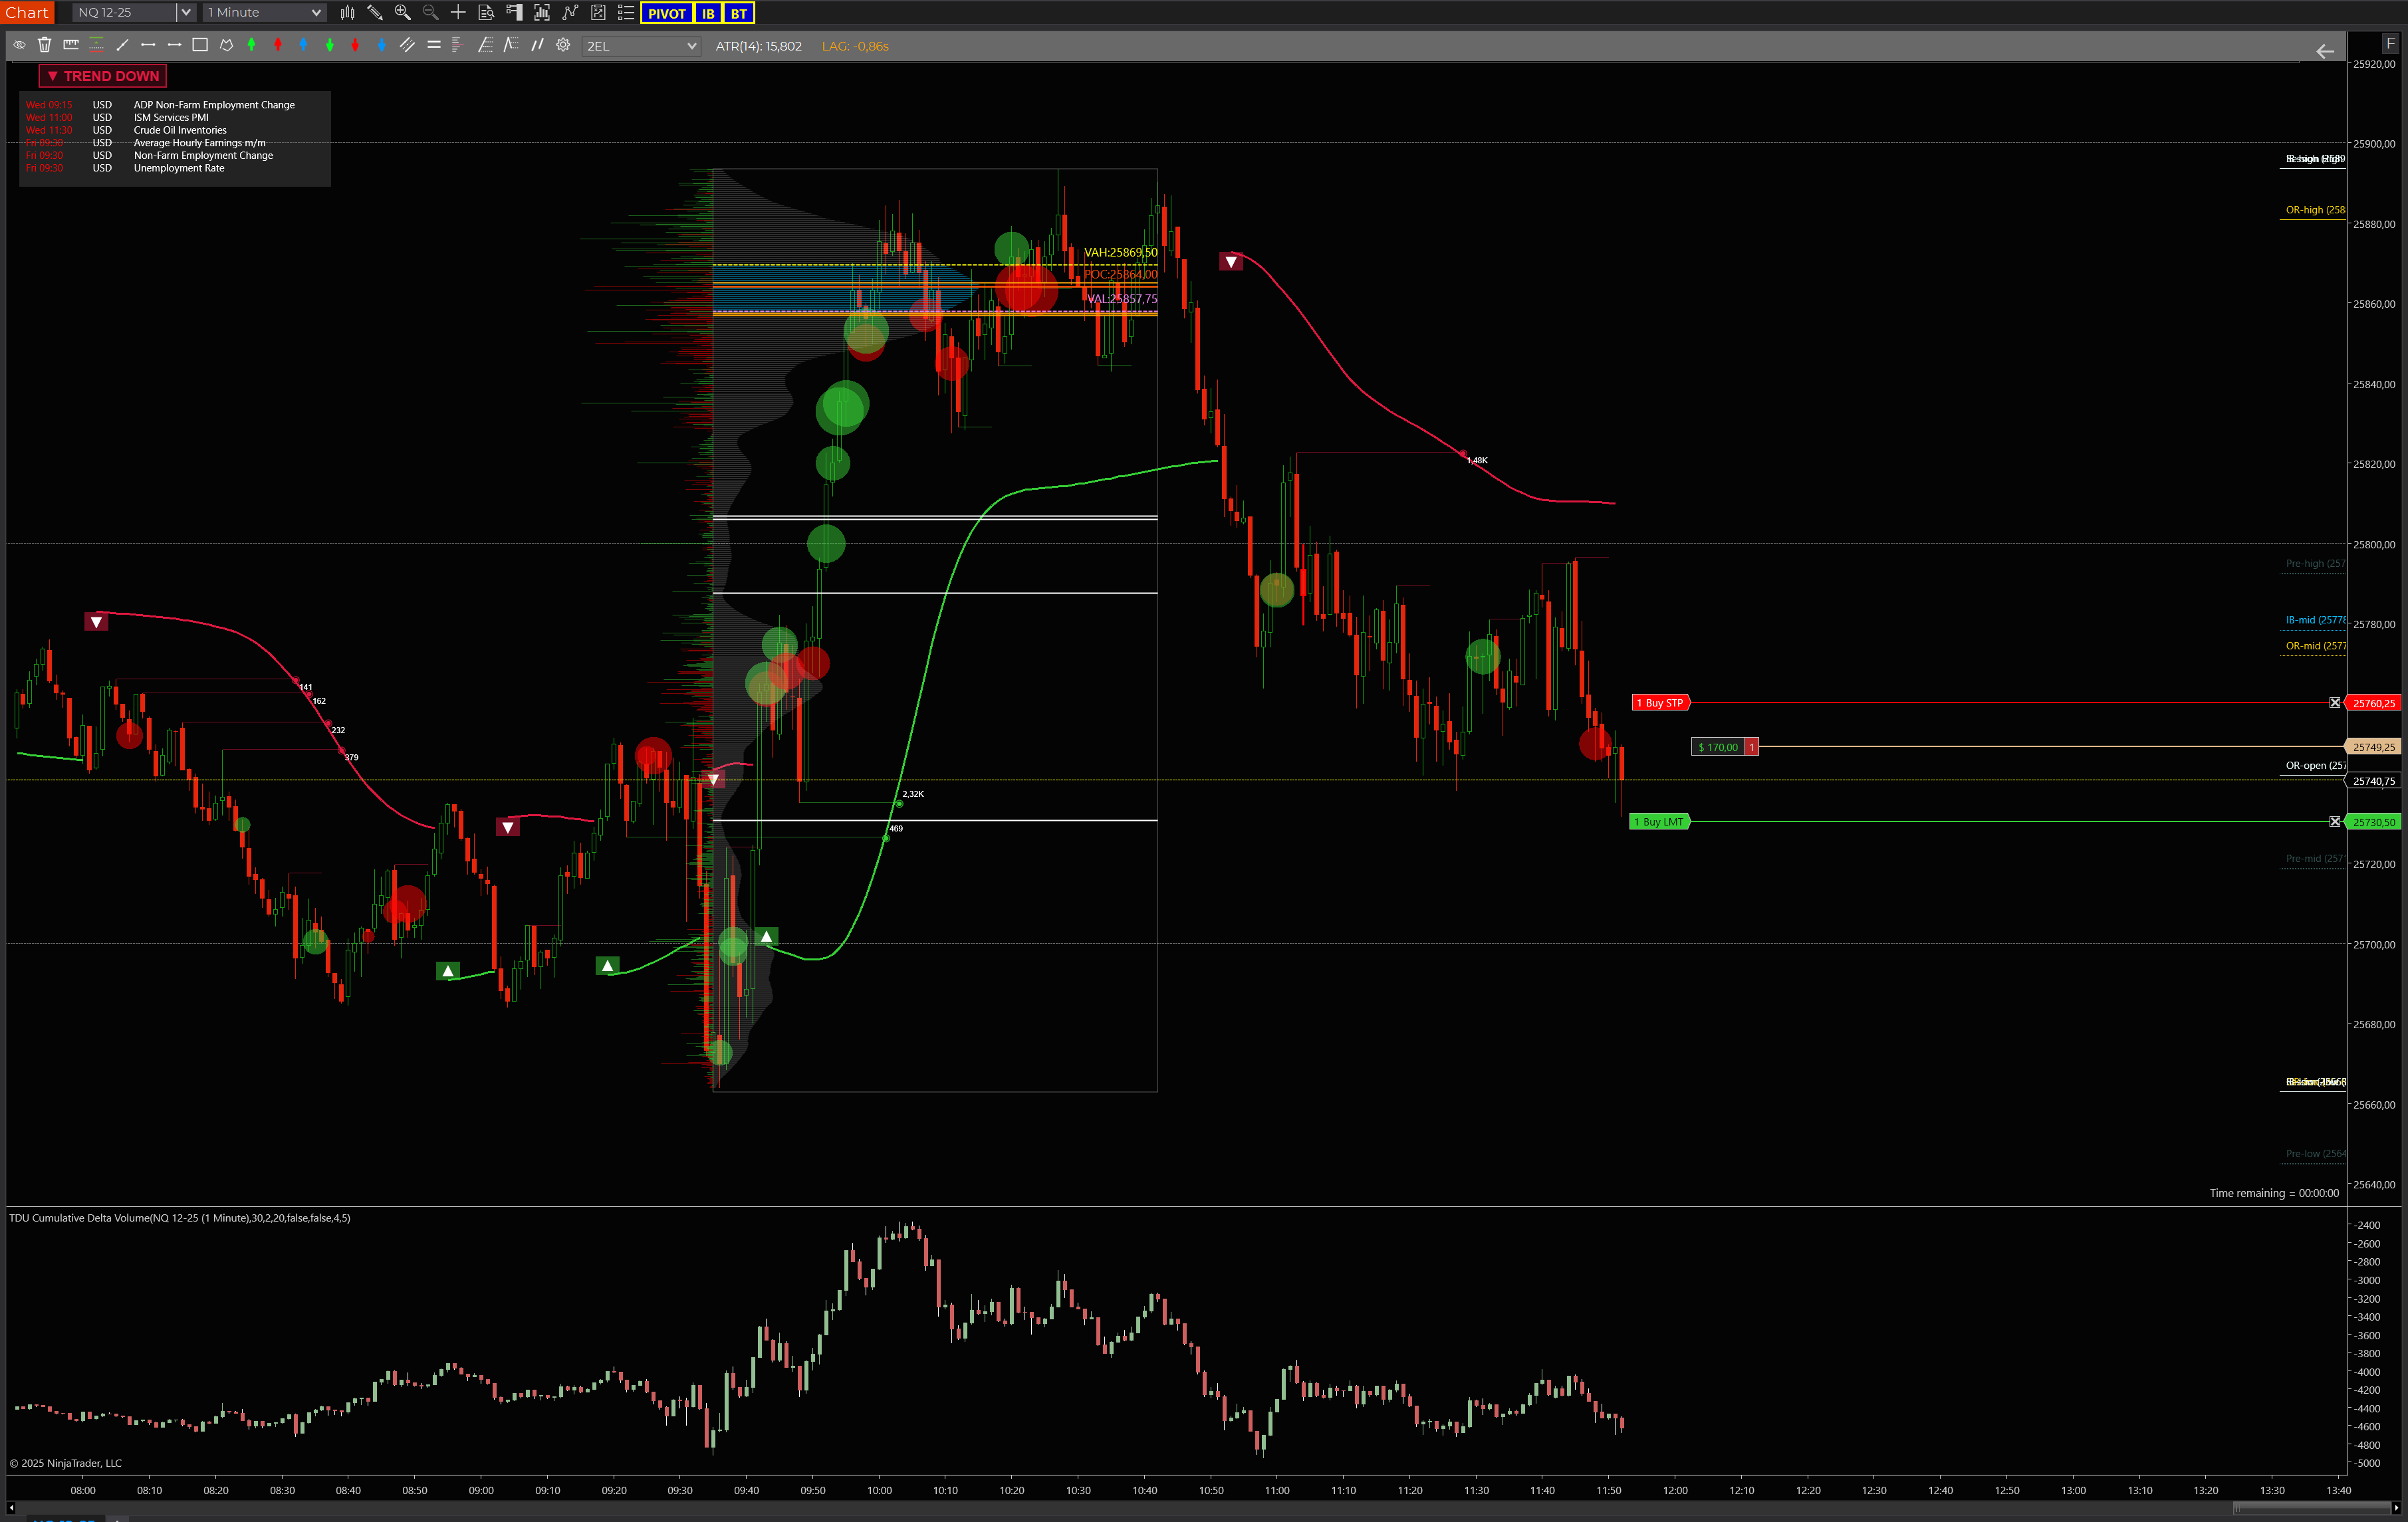Viewport: 2408px width, 1522px height.
Task: Click the trash can remove drawings icon
Action: click(x=45, y=45)
